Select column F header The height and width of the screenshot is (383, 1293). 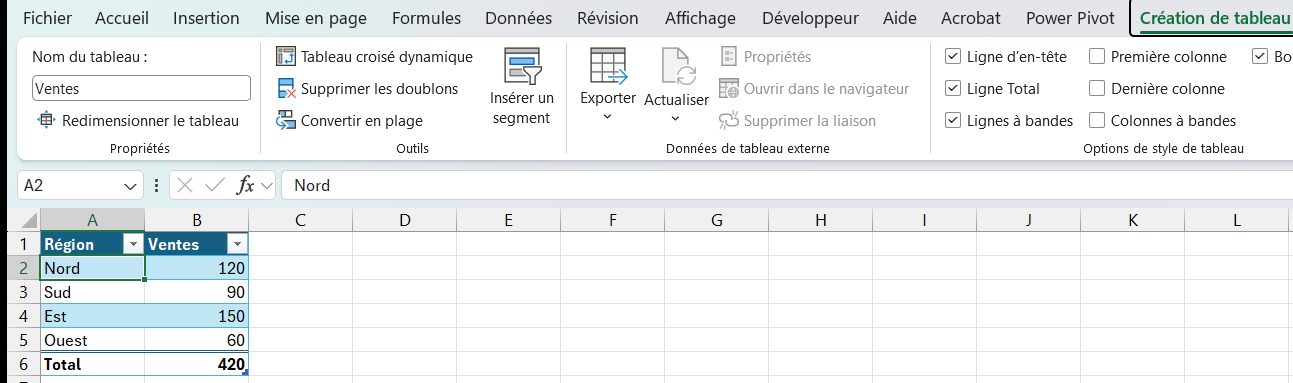(613, 220)
